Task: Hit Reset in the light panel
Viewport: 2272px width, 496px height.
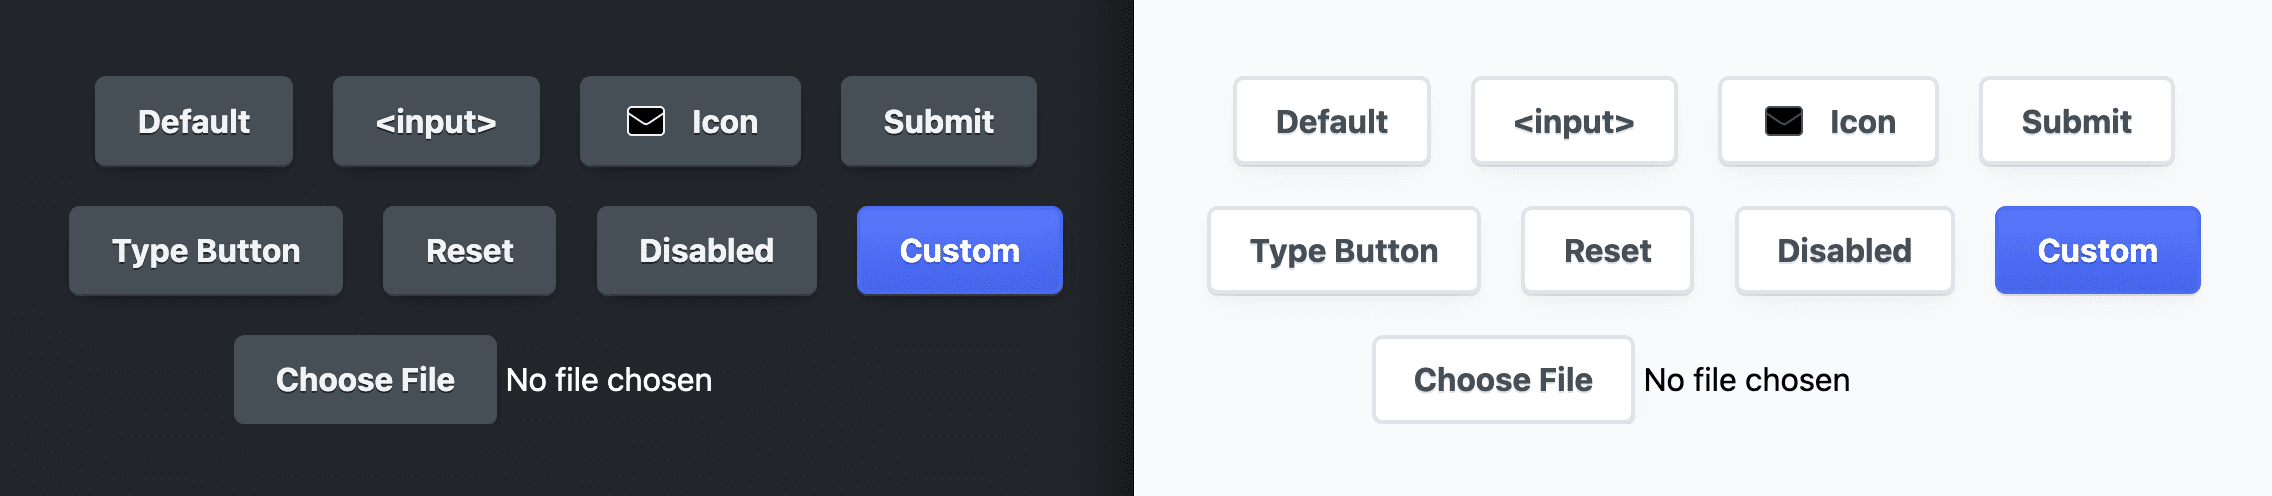Action: pos(1607,250)
